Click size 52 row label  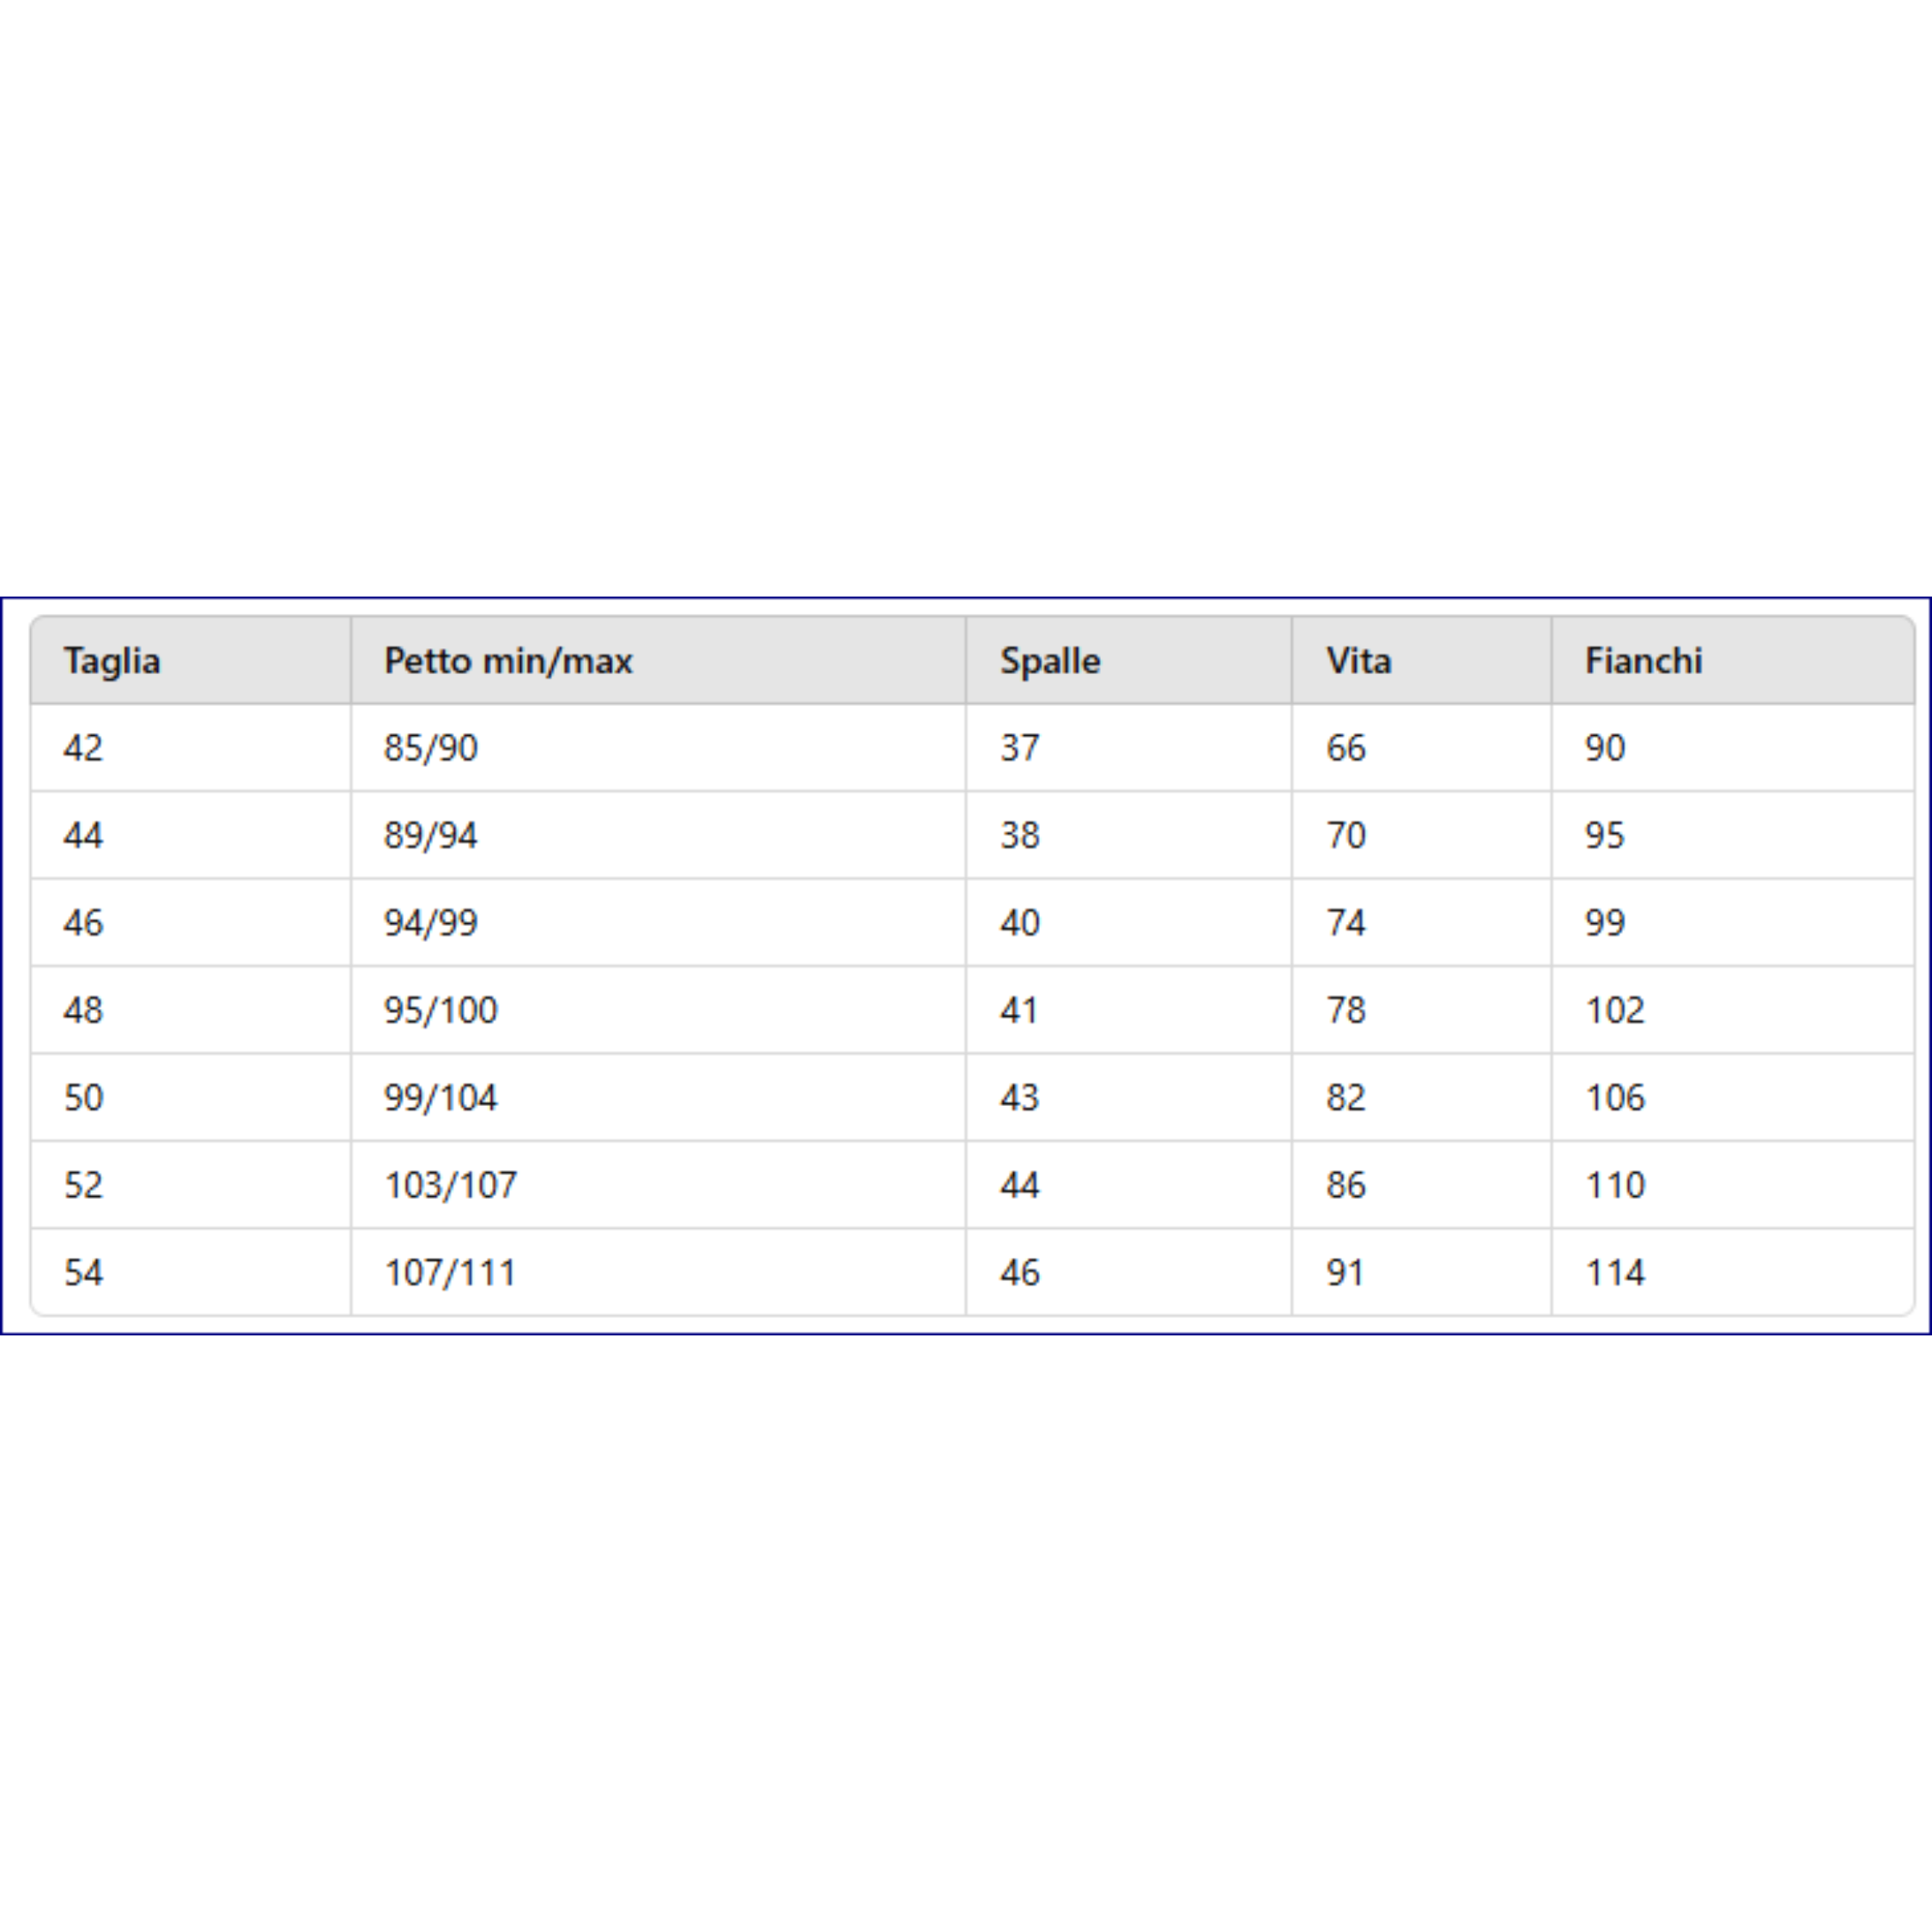point(83,1185)
